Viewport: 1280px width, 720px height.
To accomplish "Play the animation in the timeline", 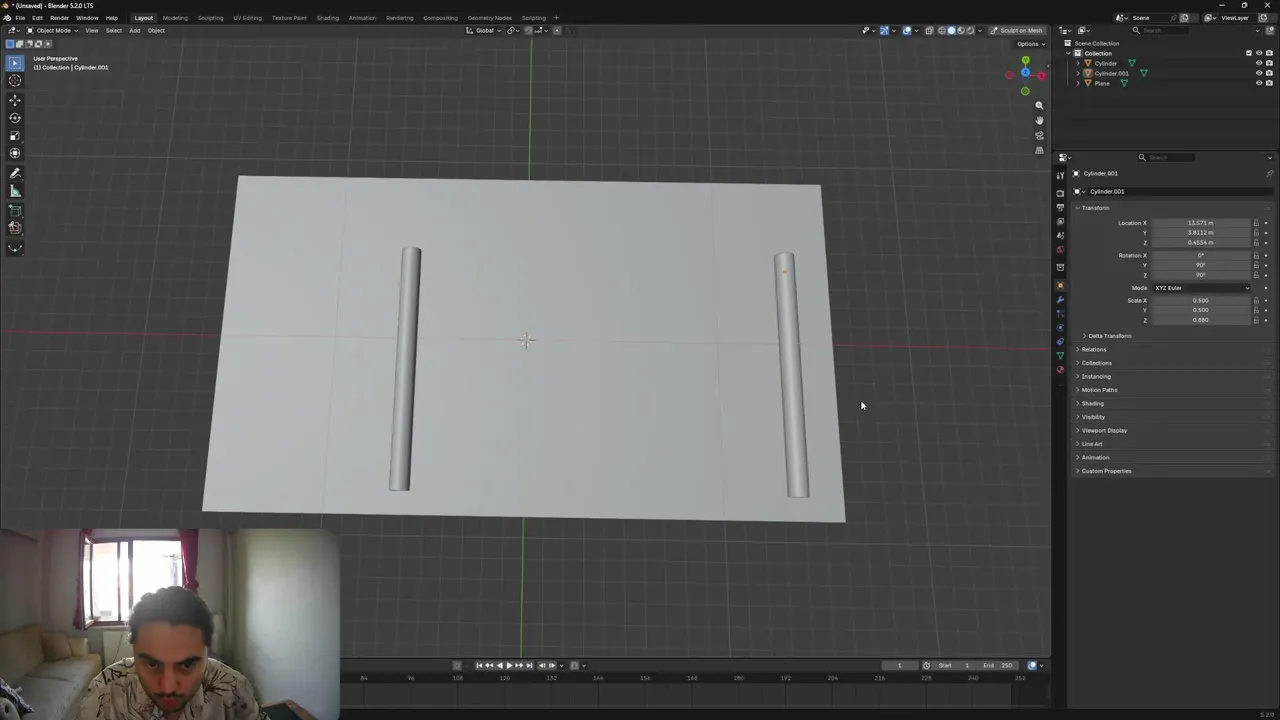I will [x=509, y=666].
